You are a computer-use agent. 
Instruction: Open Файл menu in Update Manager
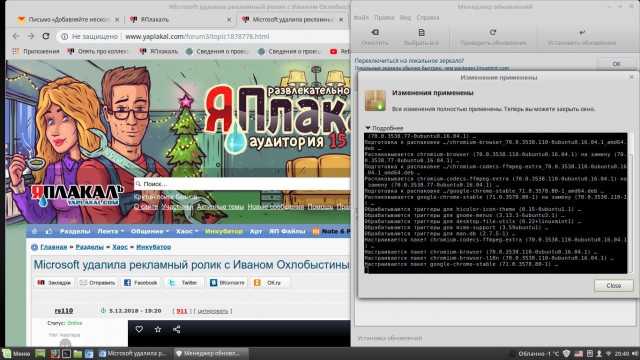pyautogui.click(x=361, y=18)
